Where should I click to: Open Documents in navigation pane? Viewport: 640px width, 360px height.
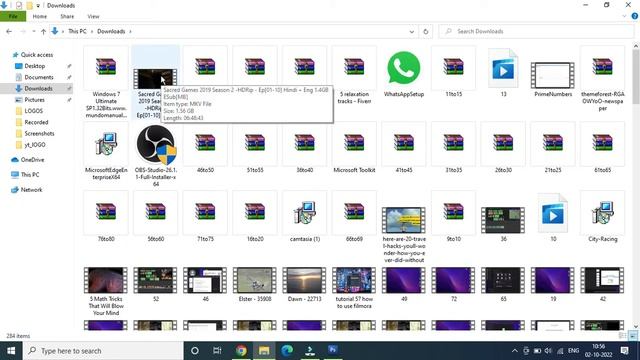39,77
